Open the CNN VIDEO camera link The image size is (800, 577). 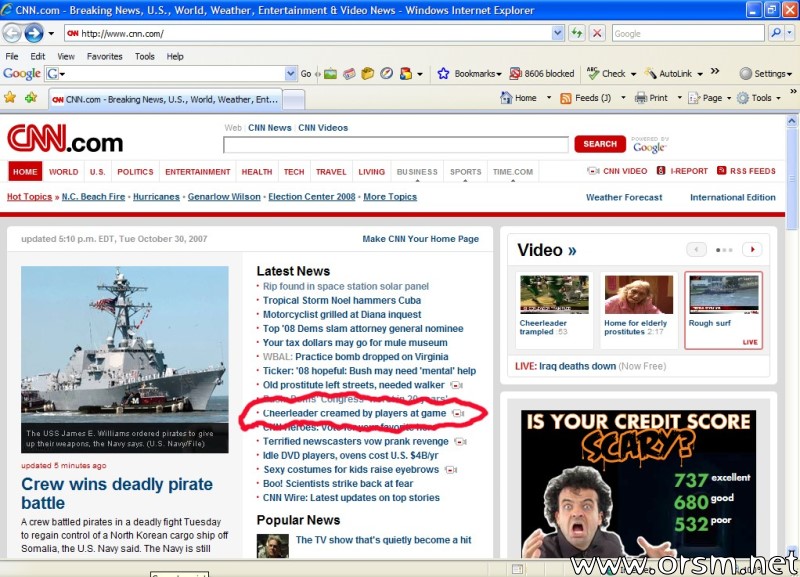617,171
